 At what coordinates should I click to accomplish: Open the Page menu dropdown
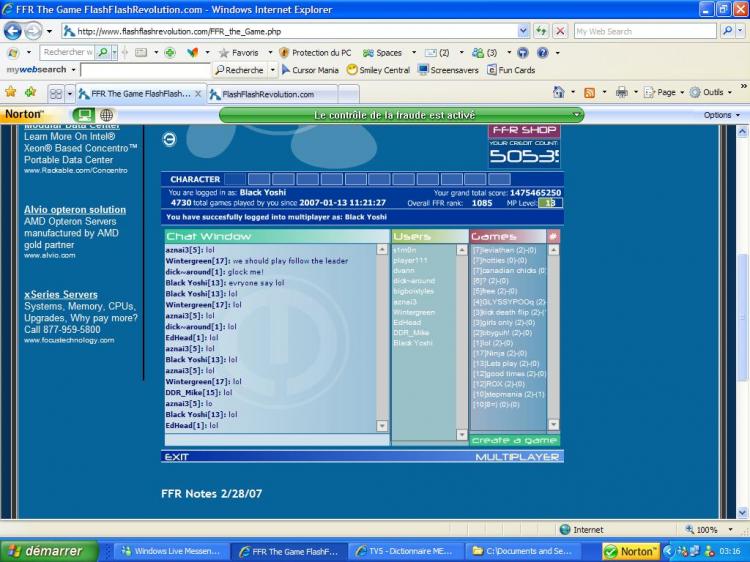[682, 92]
